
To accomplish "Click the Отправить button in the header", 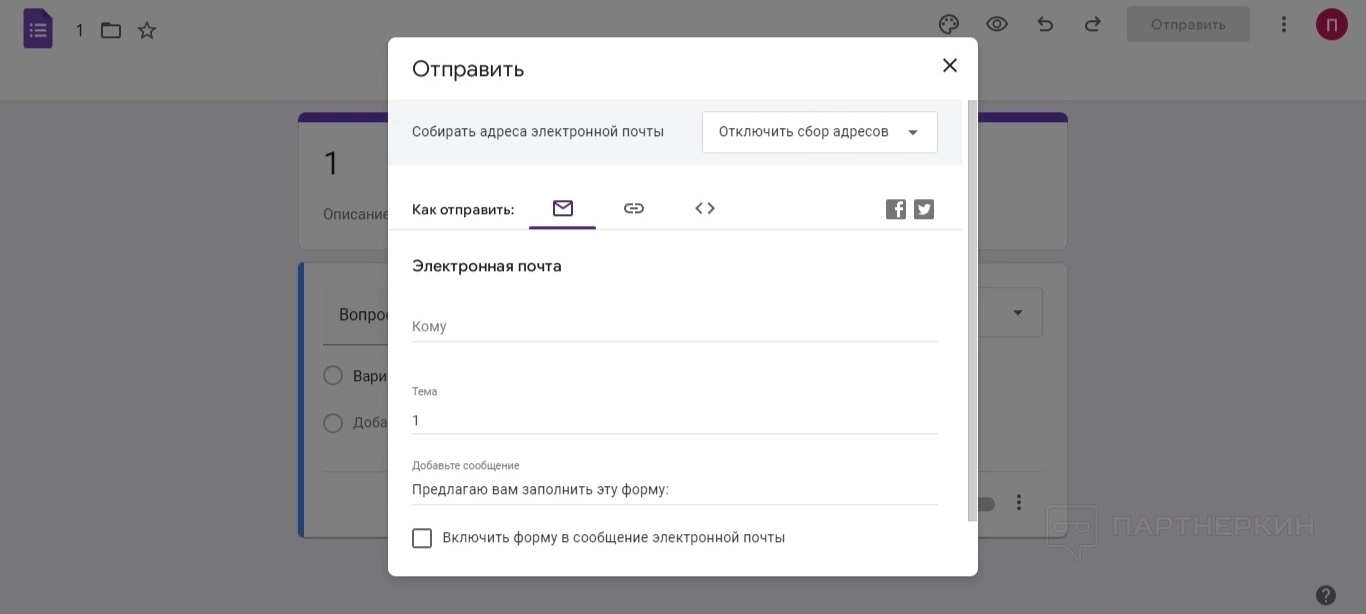I will 1188,25.
